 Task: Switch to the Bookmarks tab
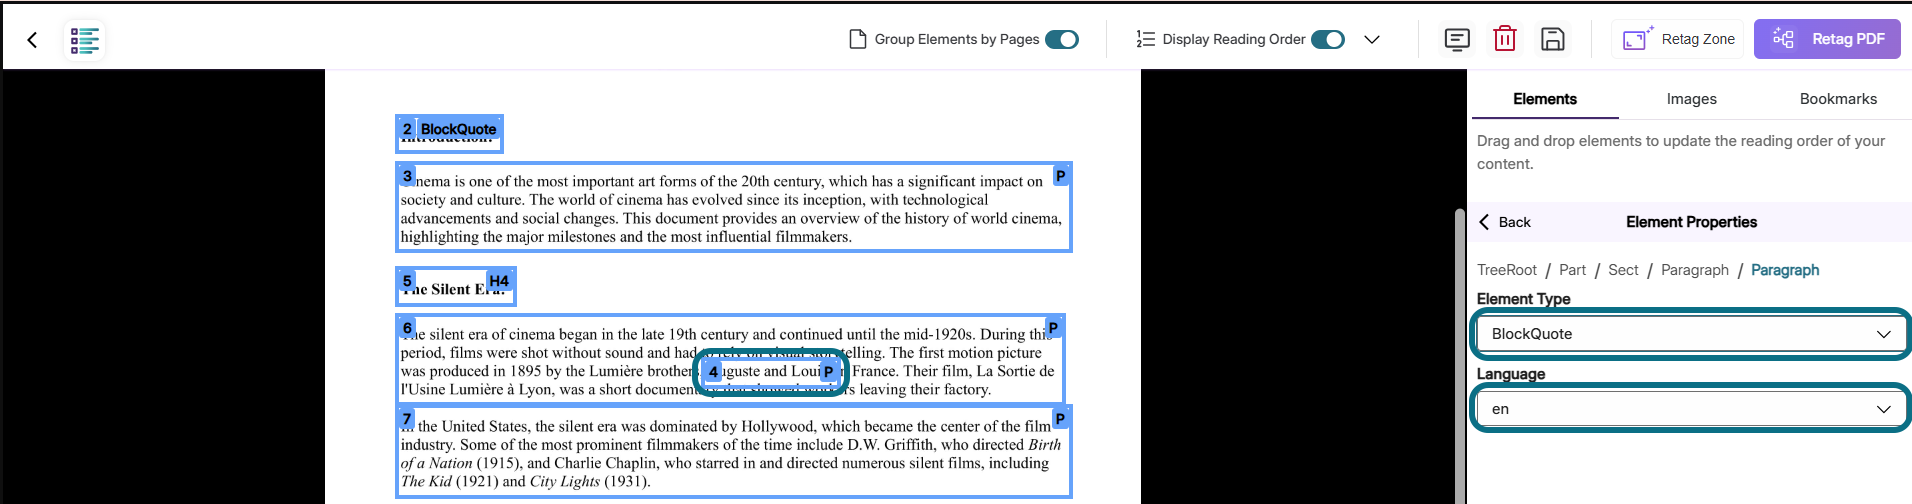point(1838,99)
